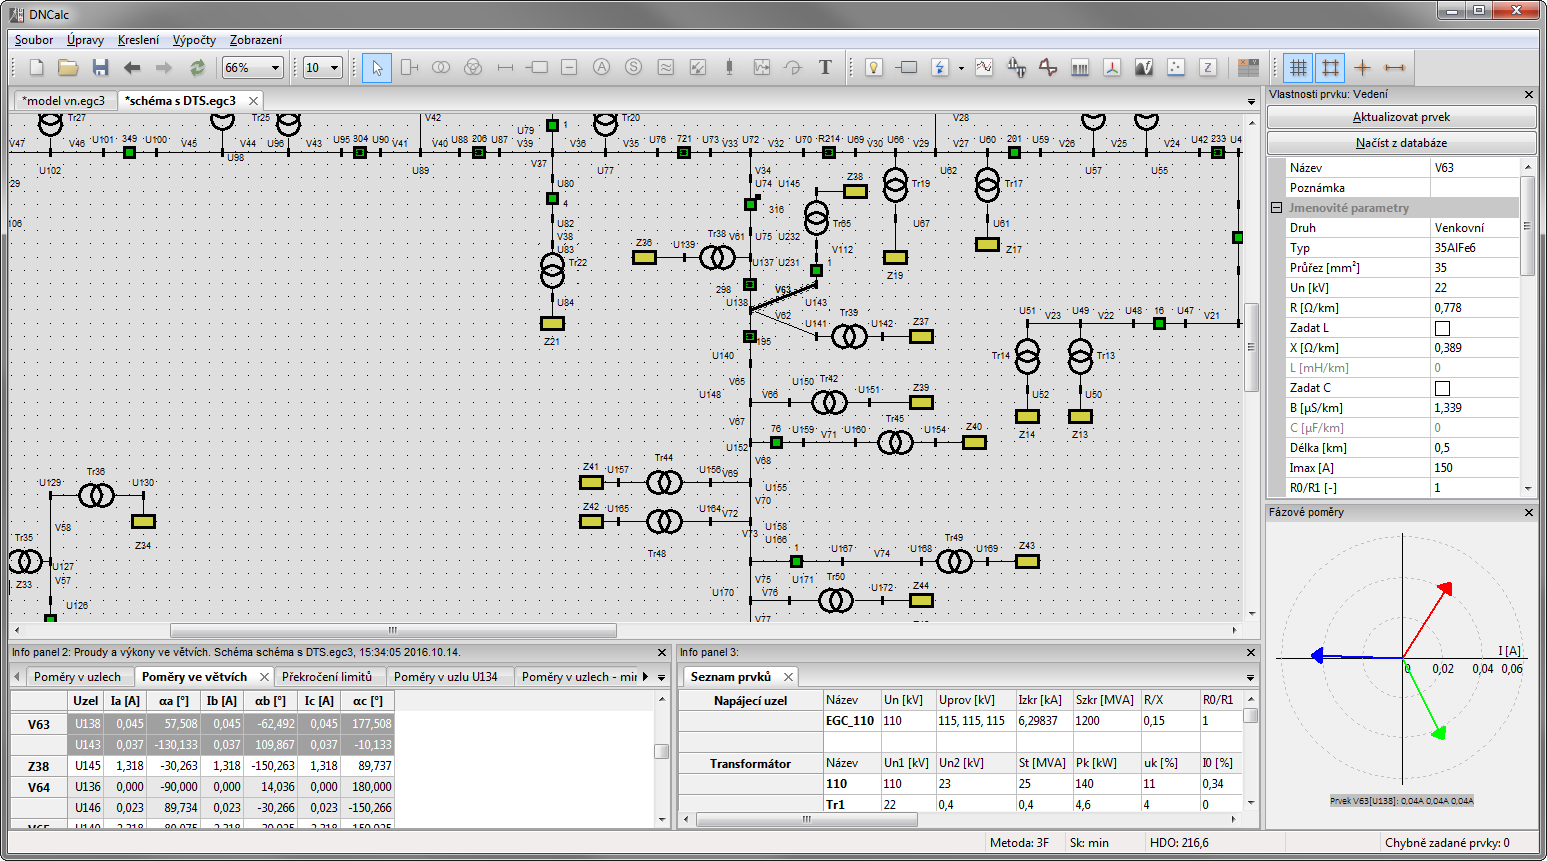This screenshot has width=1547, height=861.
Task: Switch to the Překročení limitů tab
Action: click(x=327, y=677)
